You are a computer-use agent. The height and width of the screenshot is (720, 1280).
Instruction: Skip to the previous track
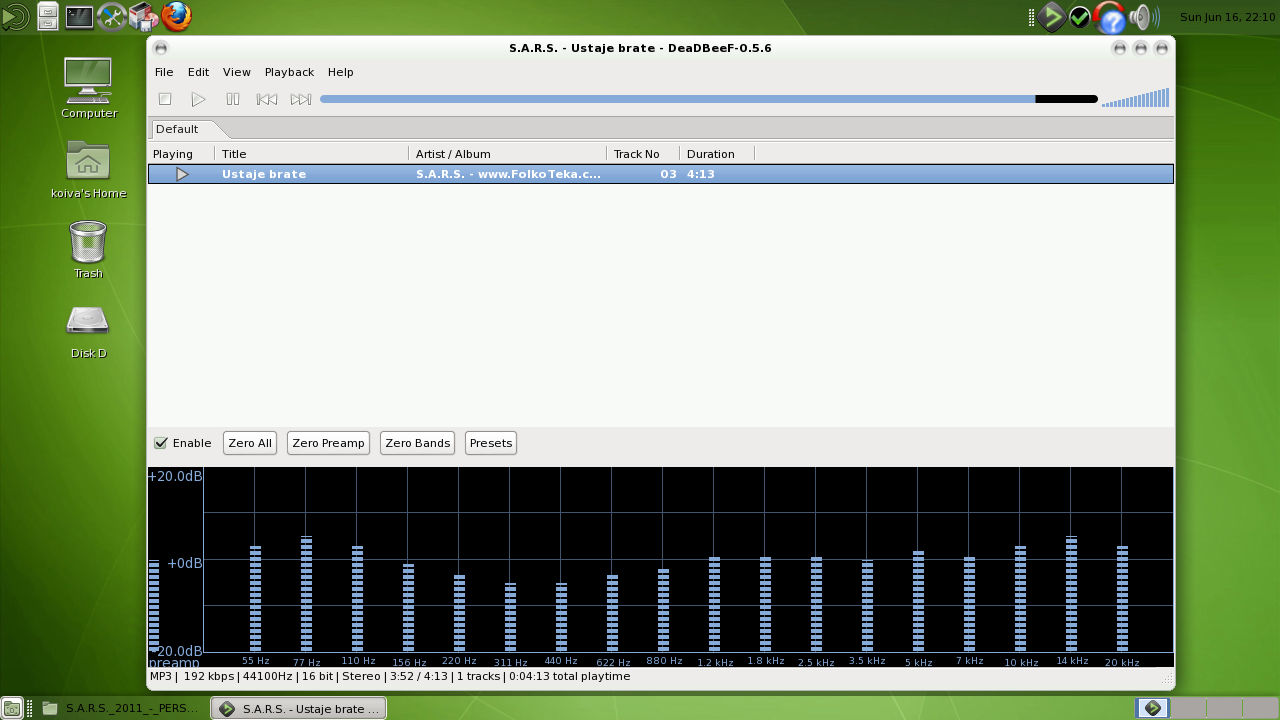pos(267,99)
